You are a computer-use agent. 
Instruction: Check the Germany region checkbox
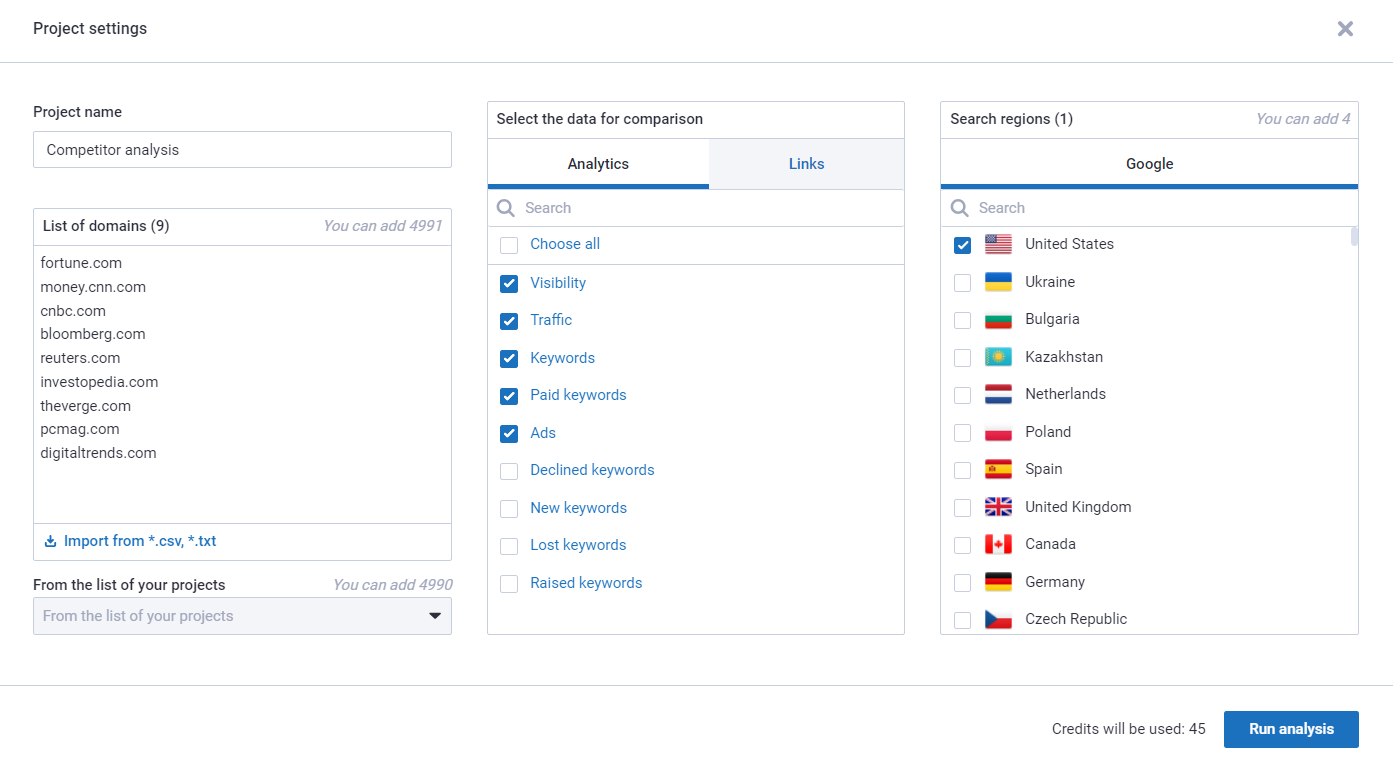[x=962, y=583]
